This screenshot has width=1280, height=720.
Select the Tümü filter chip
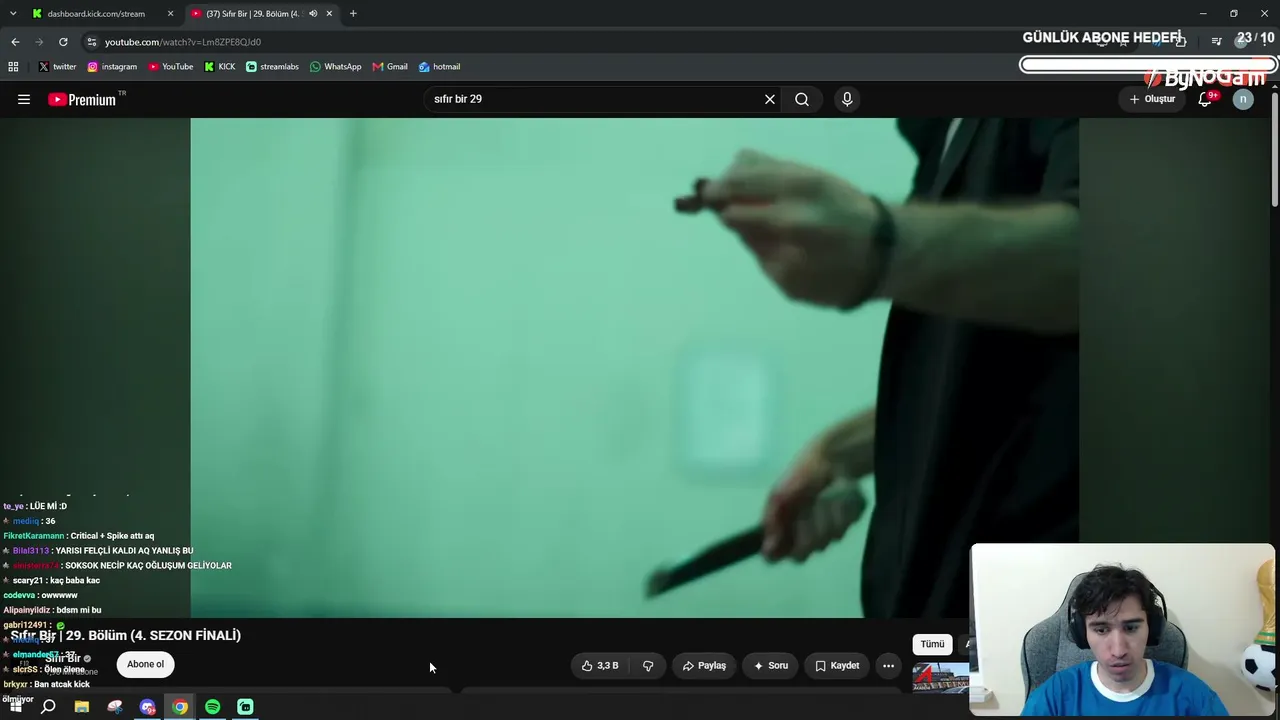click(x=932, y=644)
